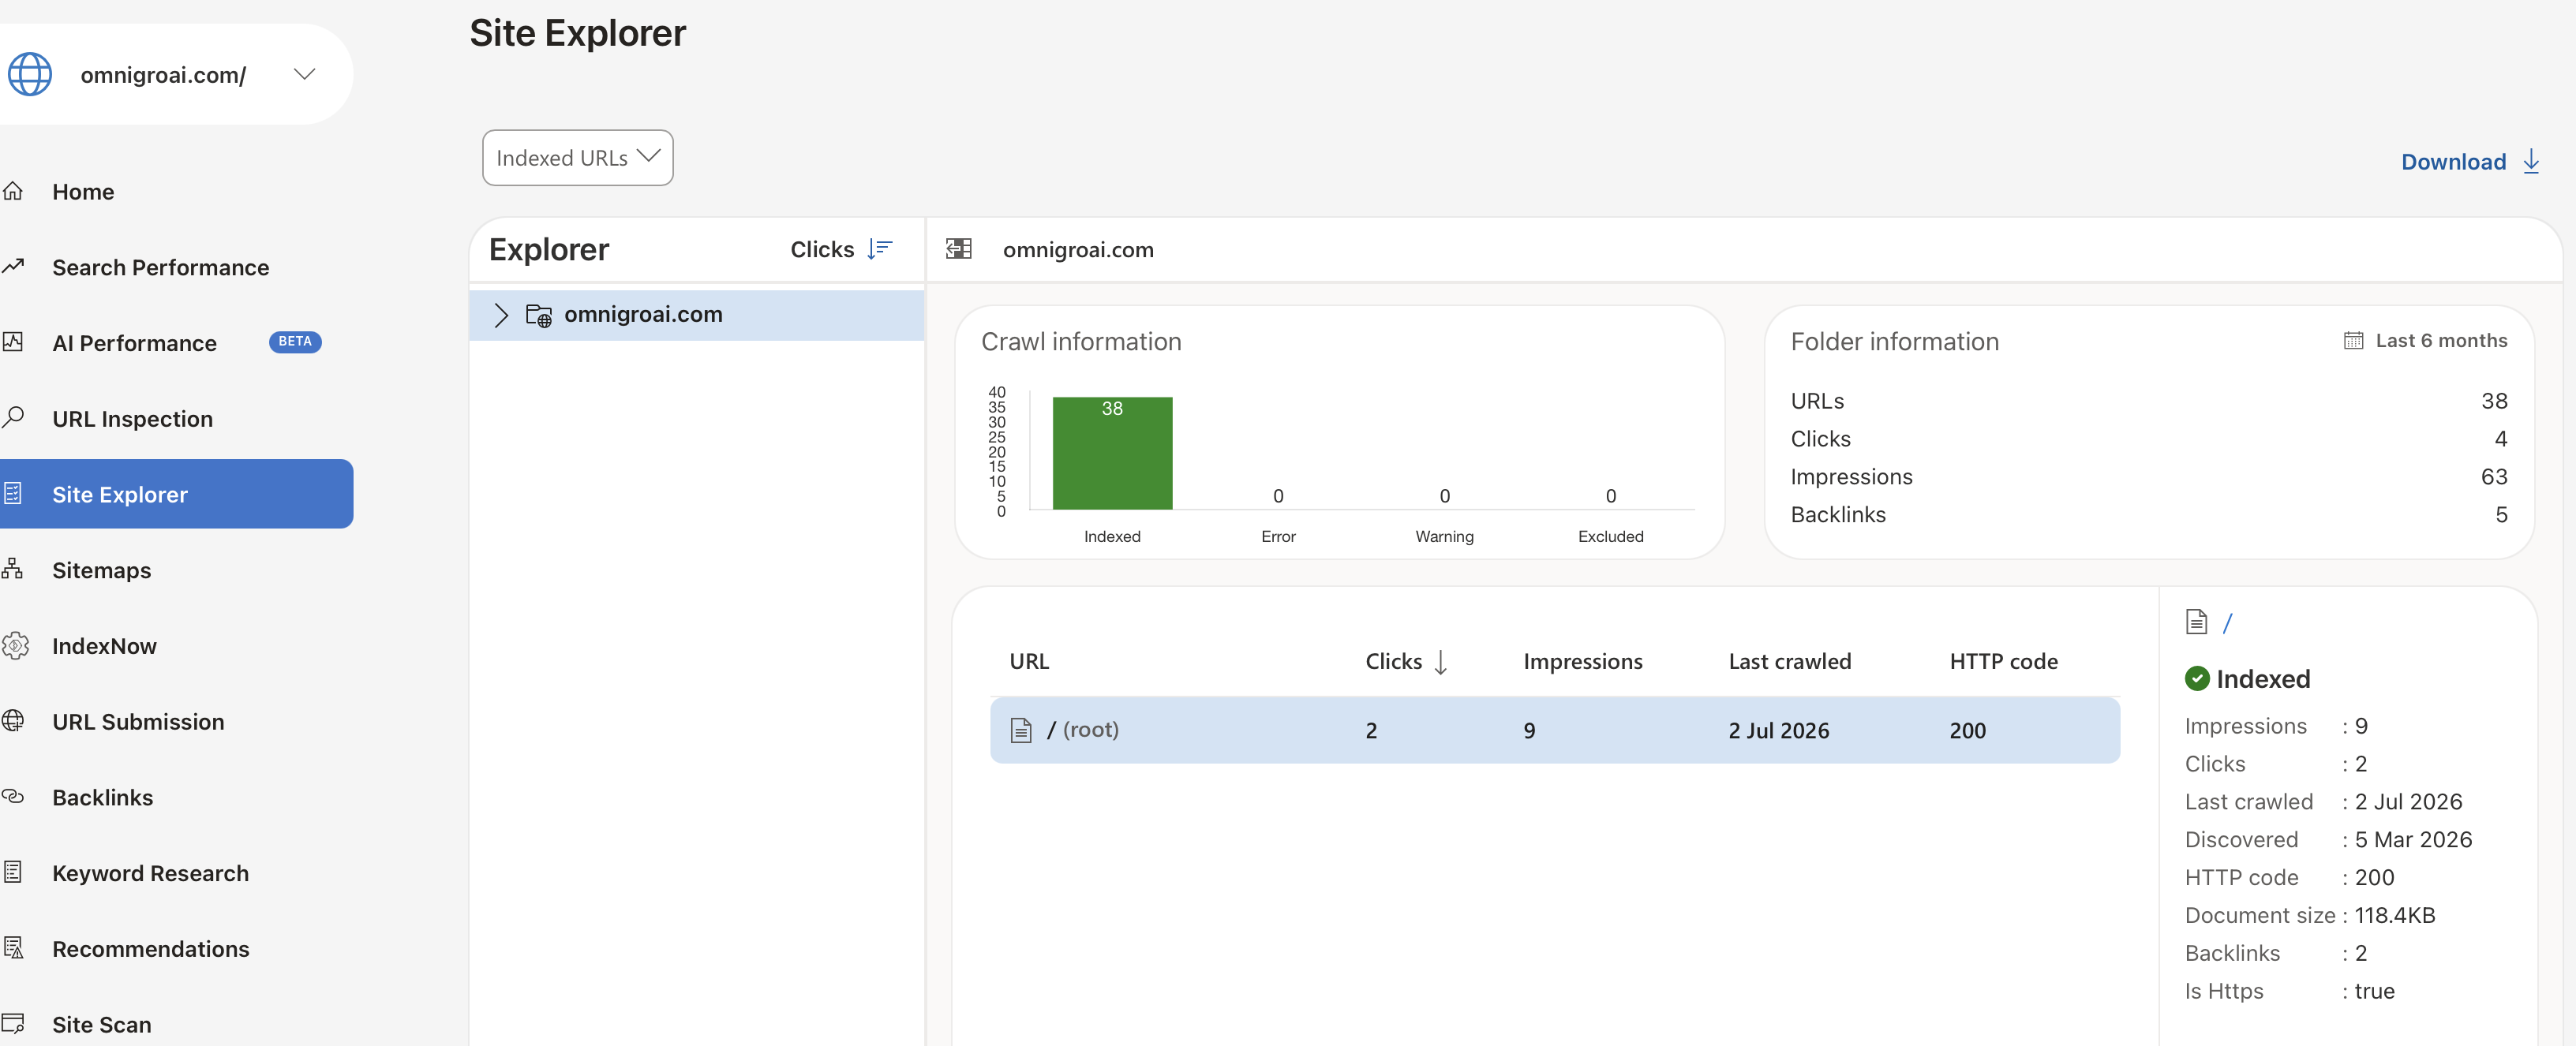Sort table by Impressions column
The width and height of the screenshot is (2576, 1046).
[1582, 661]
